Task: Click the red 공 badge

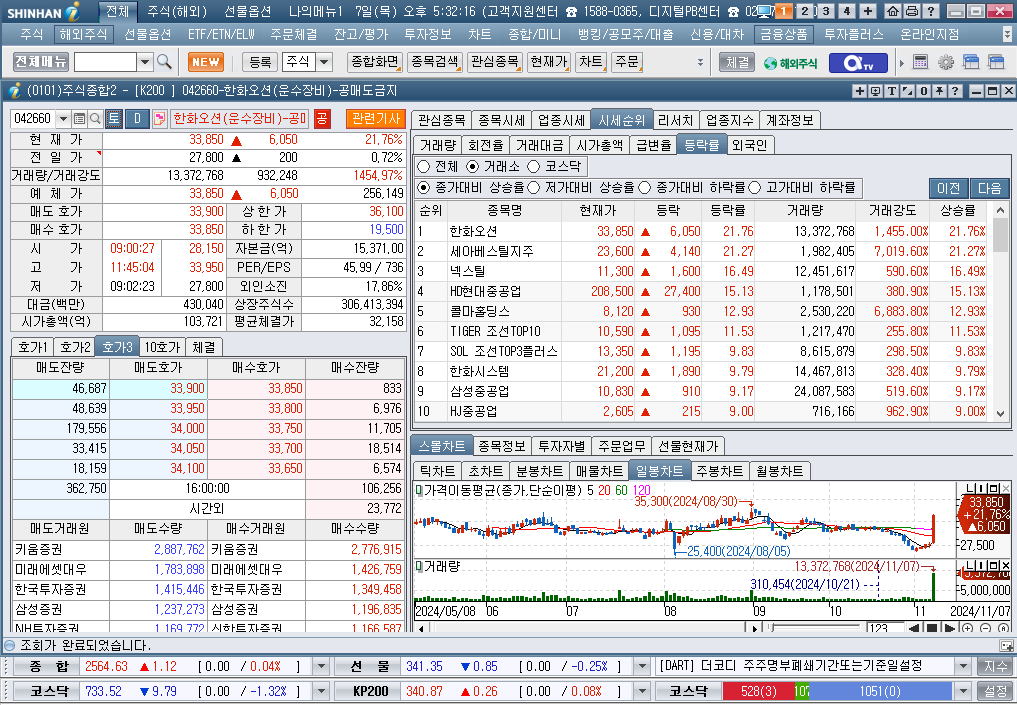Action: click(322, 119)
